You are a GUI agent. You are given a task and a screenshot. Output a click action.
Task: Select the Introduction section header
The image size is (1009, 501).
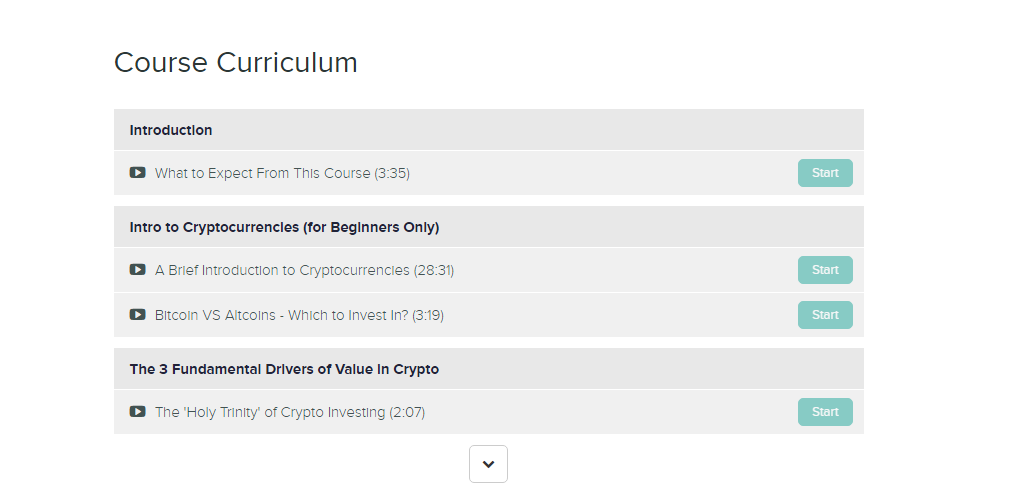488,130
